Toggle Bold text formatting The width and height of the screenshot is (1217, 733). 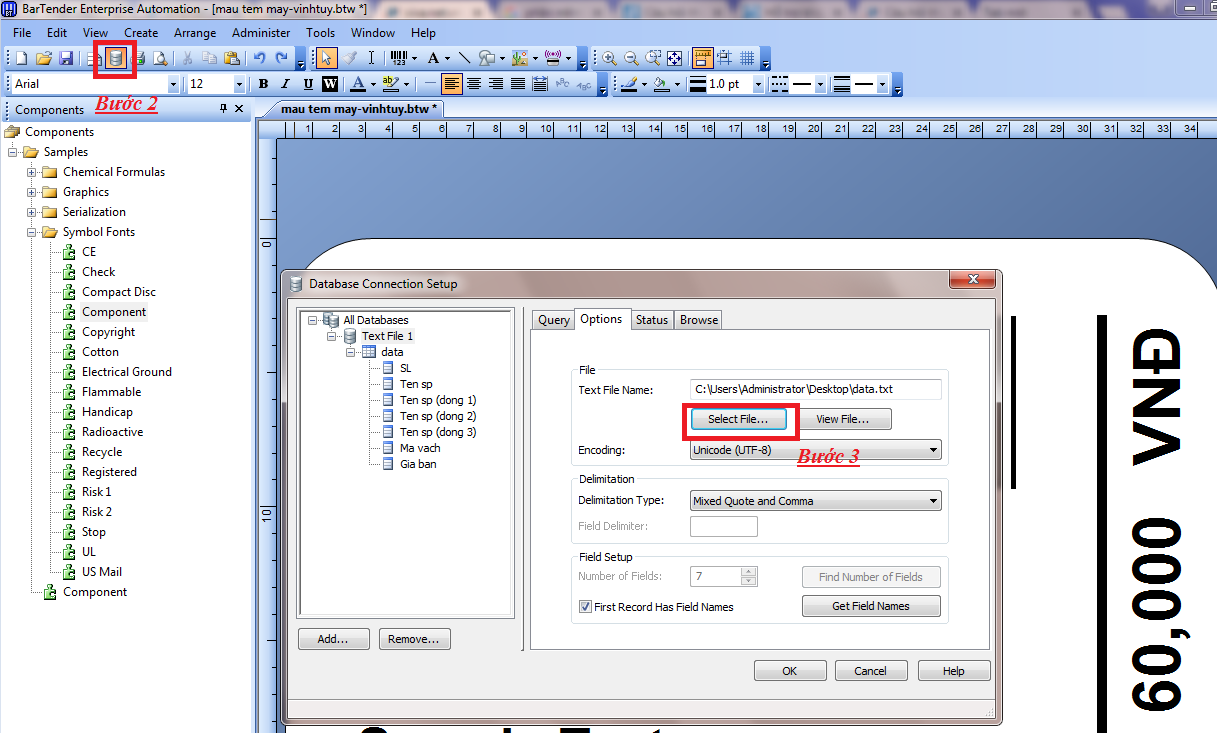pyautogui.click(x=264, y=84)
